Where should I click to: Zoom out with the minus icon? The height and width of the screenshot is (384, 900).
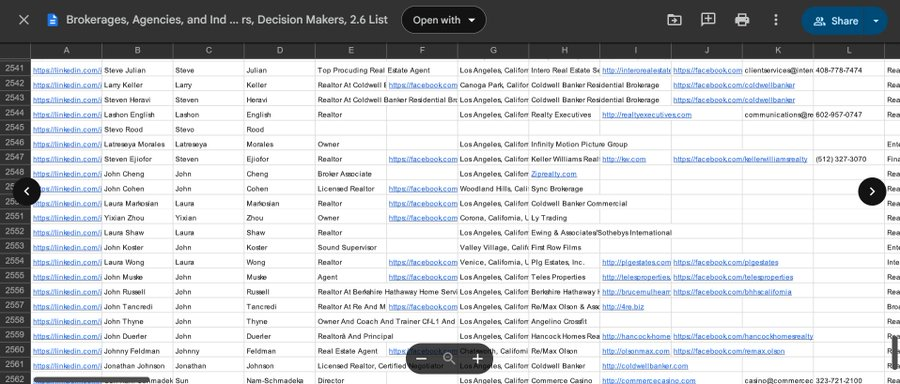[x=421, y=359]
